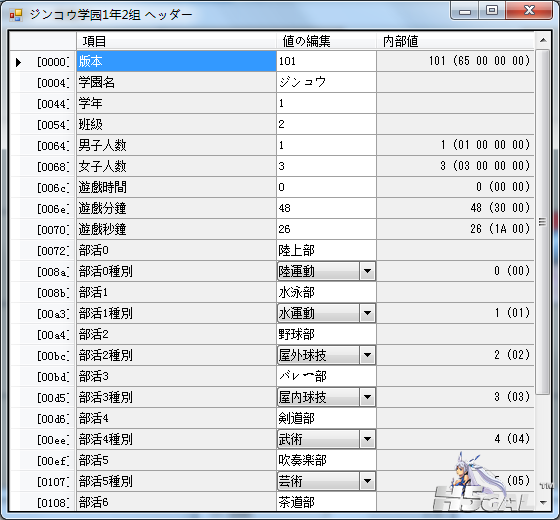Open the 部活5種別 dropdown showing 芸術
560x520 pixels.
click(367, 481)
